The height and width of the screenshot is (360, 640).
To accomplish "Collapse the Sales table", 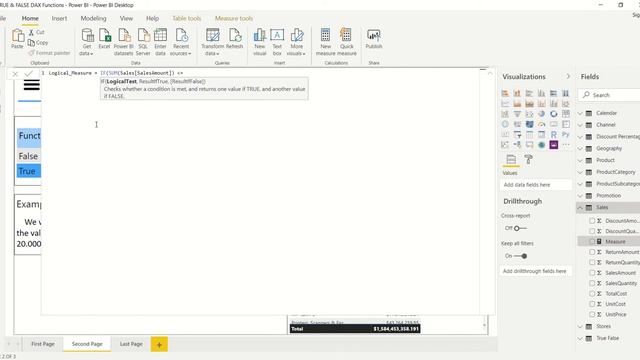I will [580, 208].
